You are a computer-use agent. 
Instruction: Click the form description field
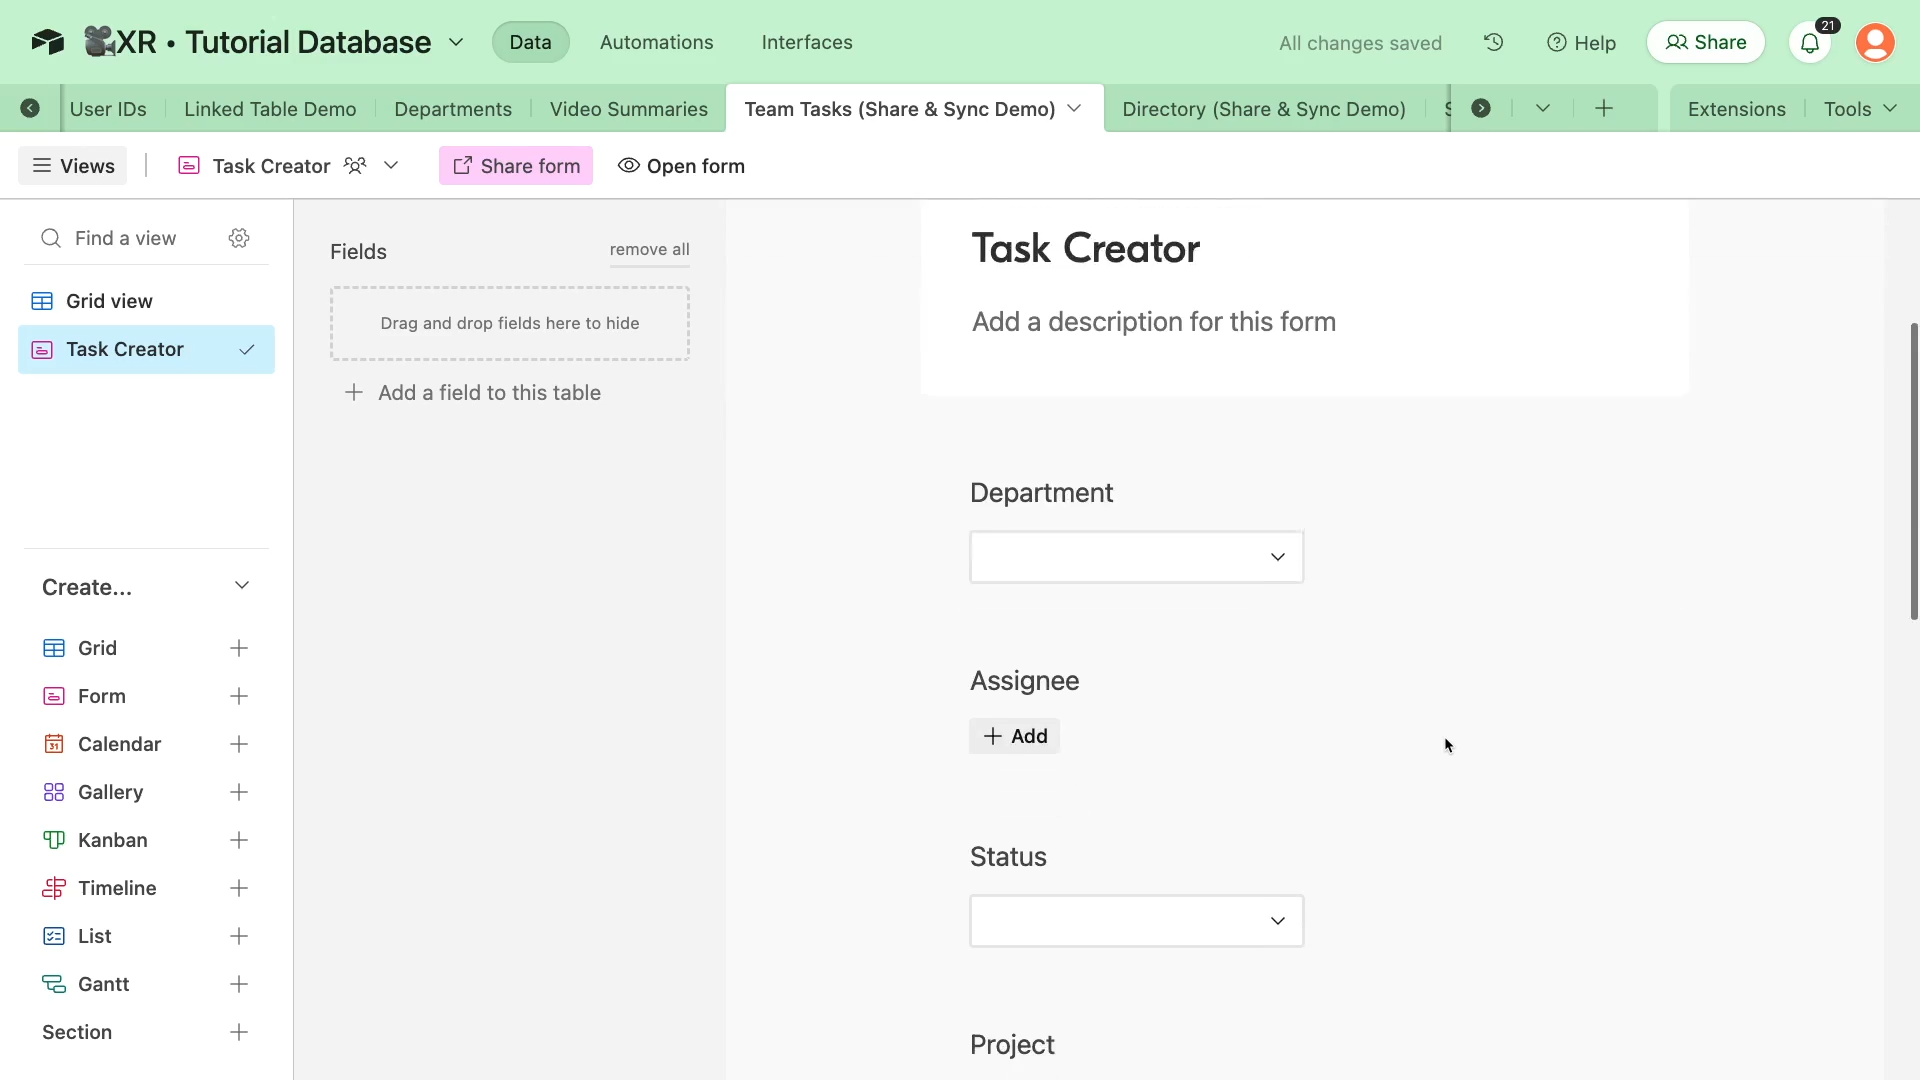[1153, 322]
